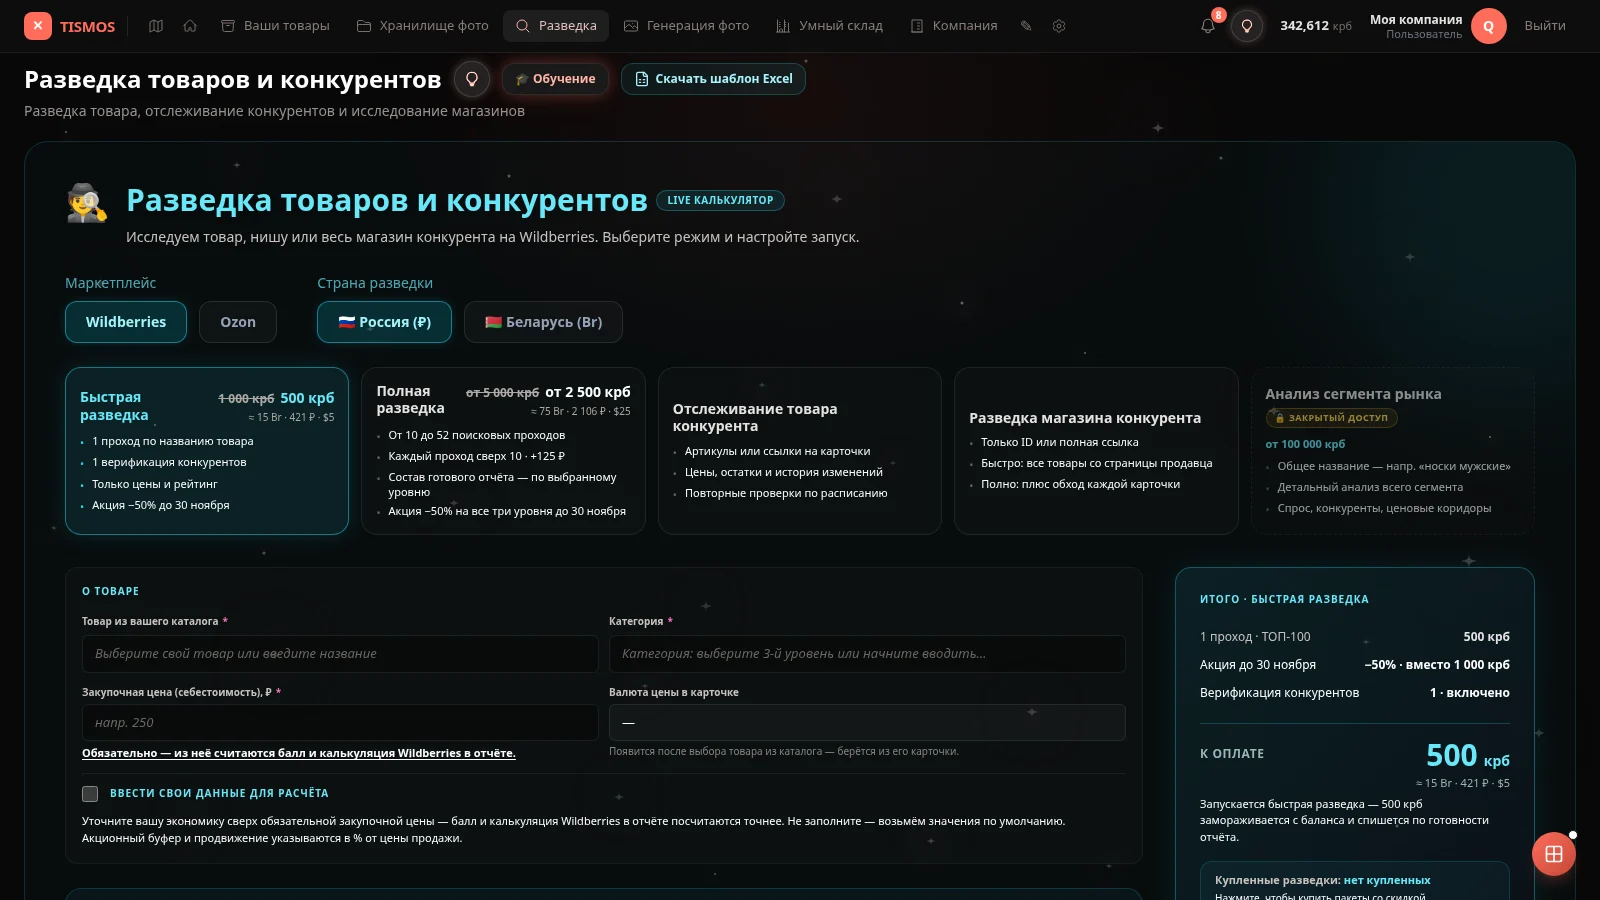This screenshot has width=1600, height=900.
Task: Select Отслеживание товара конкурента card
Action: 800,451
